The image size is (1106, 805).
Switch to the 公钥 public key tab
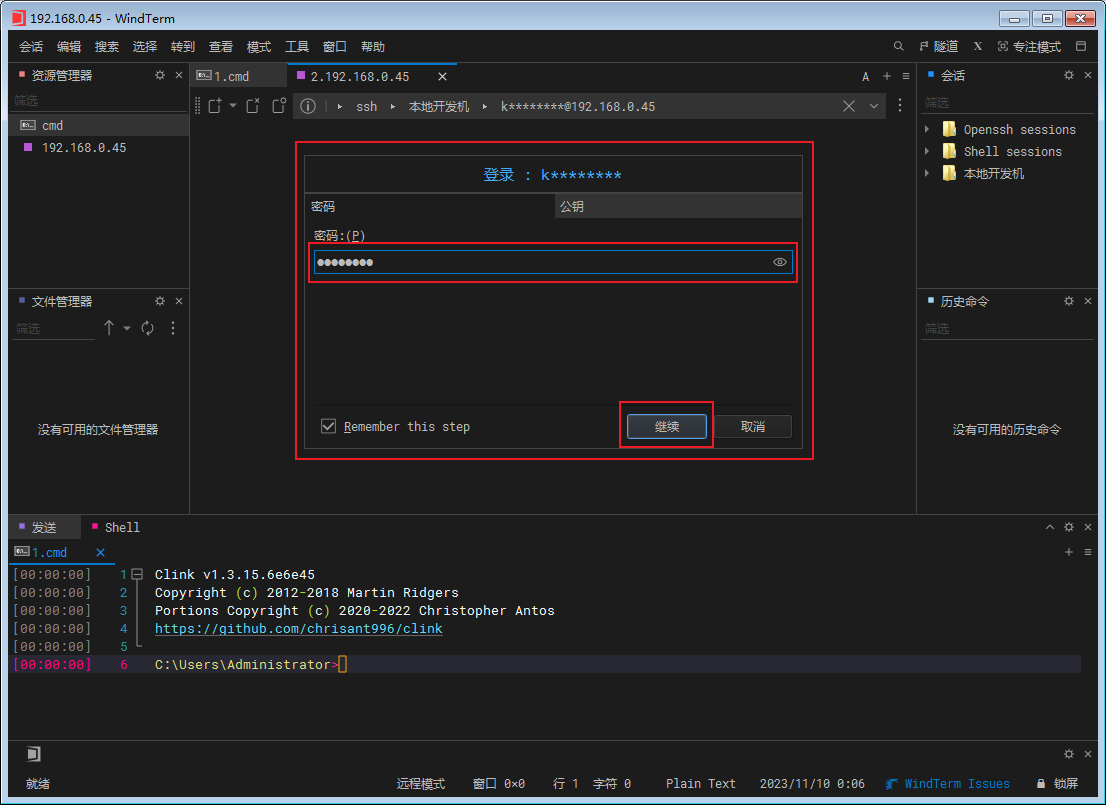572,206
